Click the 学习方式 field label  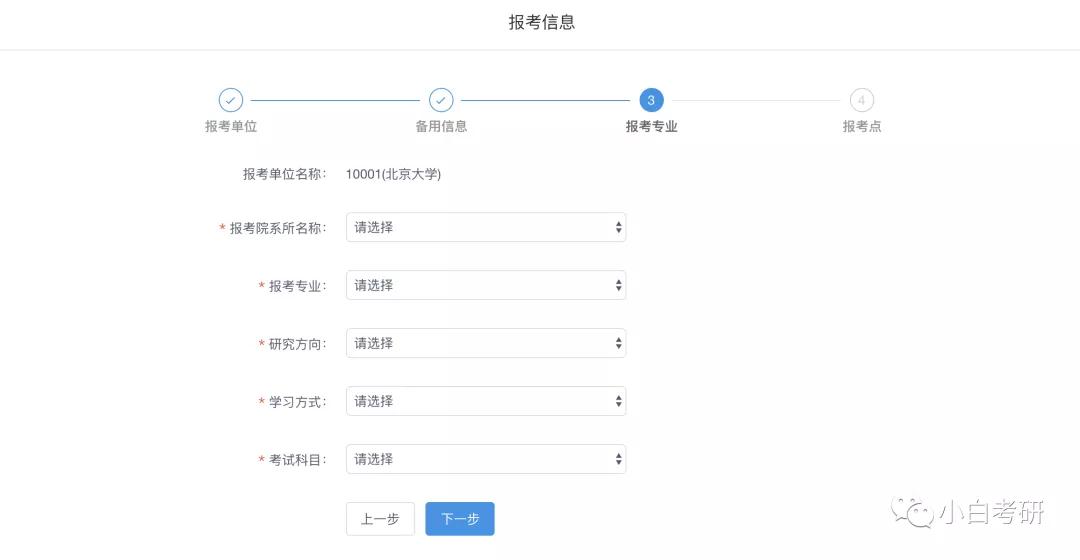297,402
